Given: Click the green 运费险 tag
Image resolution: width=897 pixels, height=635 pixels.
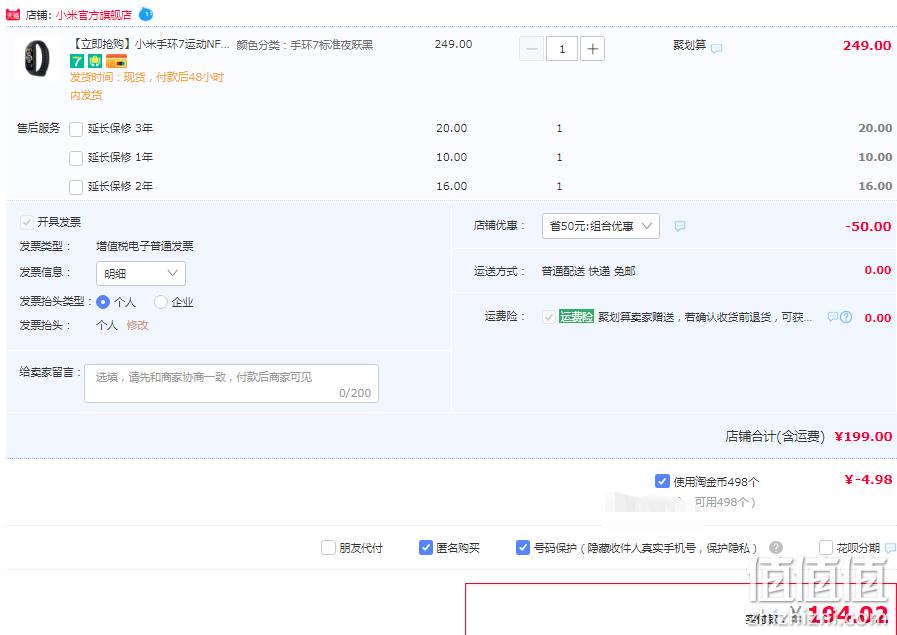Looking at the screenshot, I should pyautogui.click(x=576, y=316).
